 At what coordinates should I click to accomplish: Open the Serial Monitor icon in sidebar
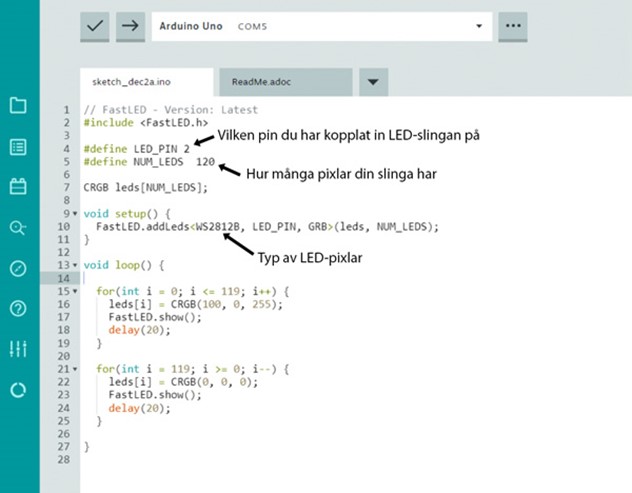pyautogui.click(x=18, y=228)
